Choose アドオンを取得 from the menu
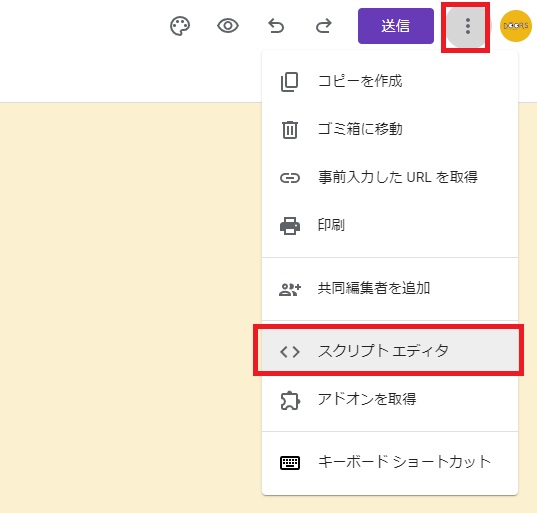 (390, 399)
